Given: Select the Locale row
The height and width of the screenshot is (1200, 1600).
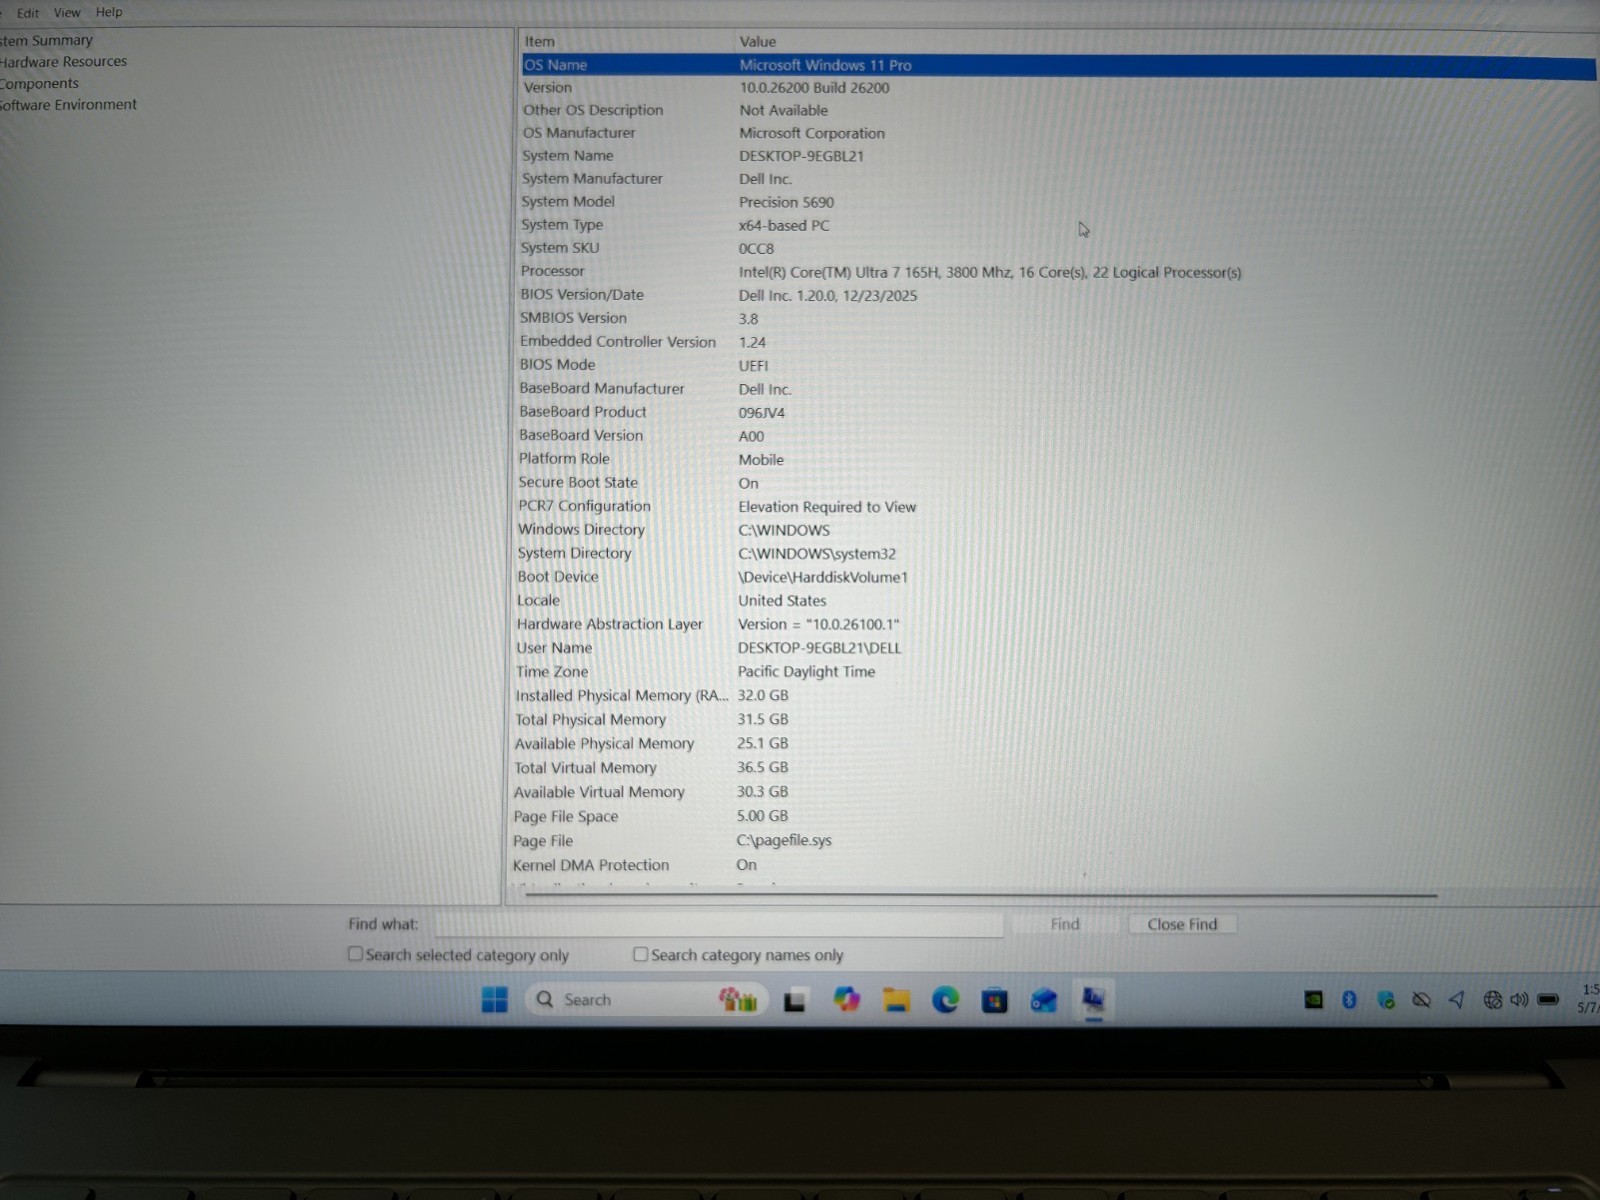Looking at the screenshot, I should coord(1058,601).
